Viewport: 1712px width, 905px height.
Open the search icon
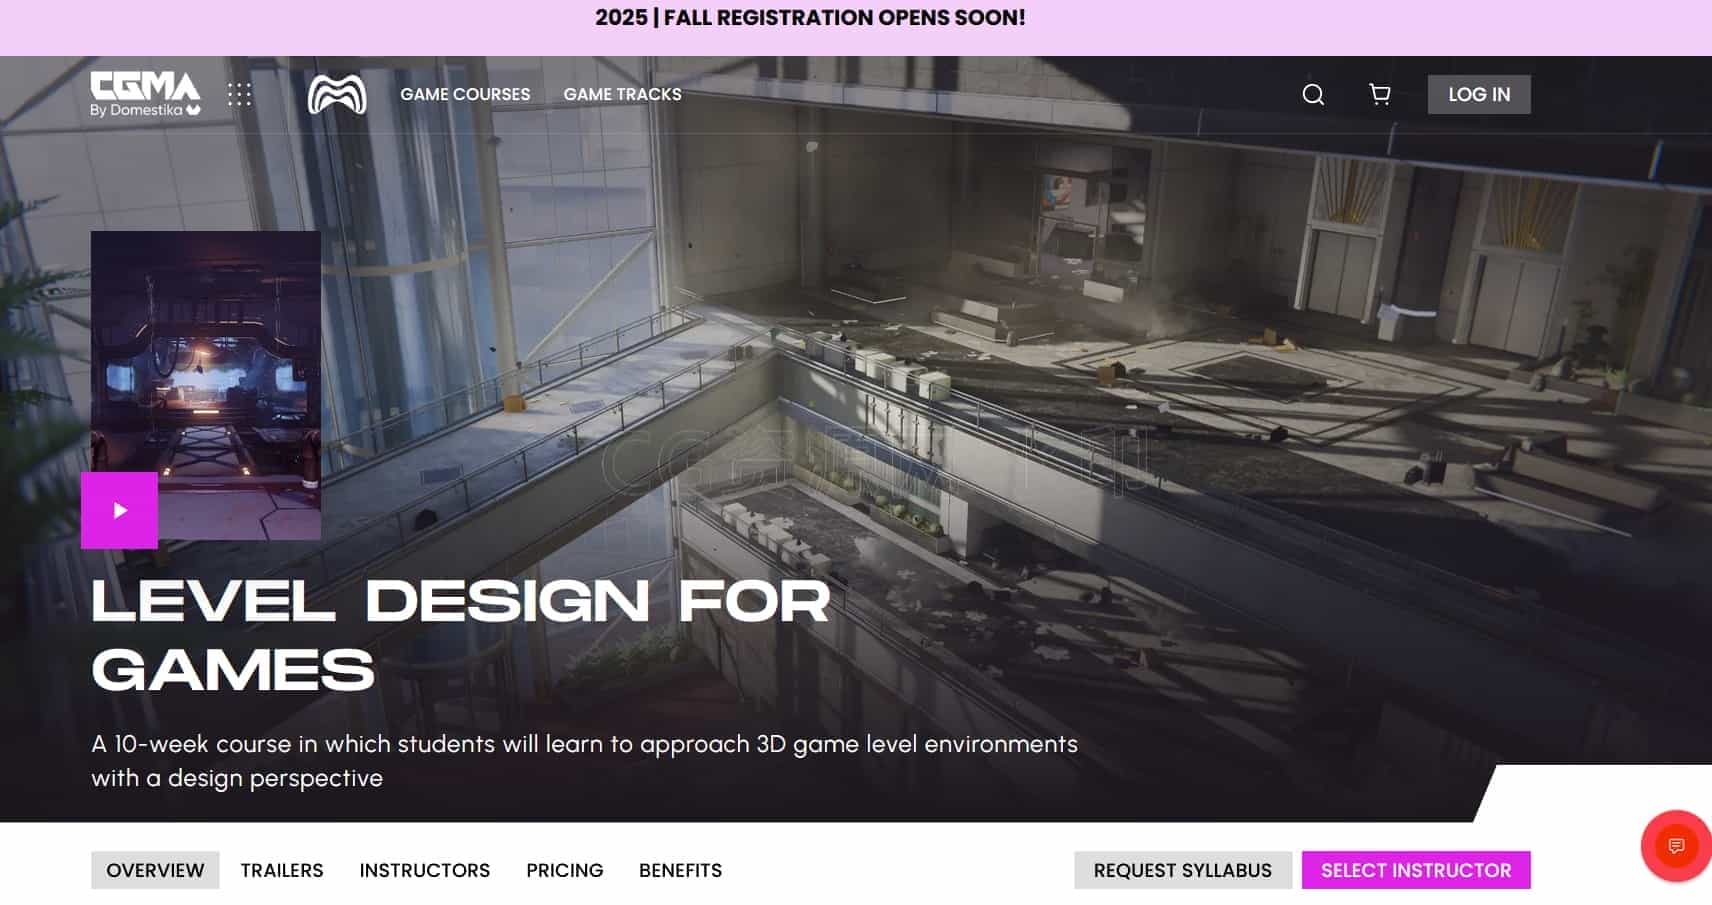point(1313,94)
